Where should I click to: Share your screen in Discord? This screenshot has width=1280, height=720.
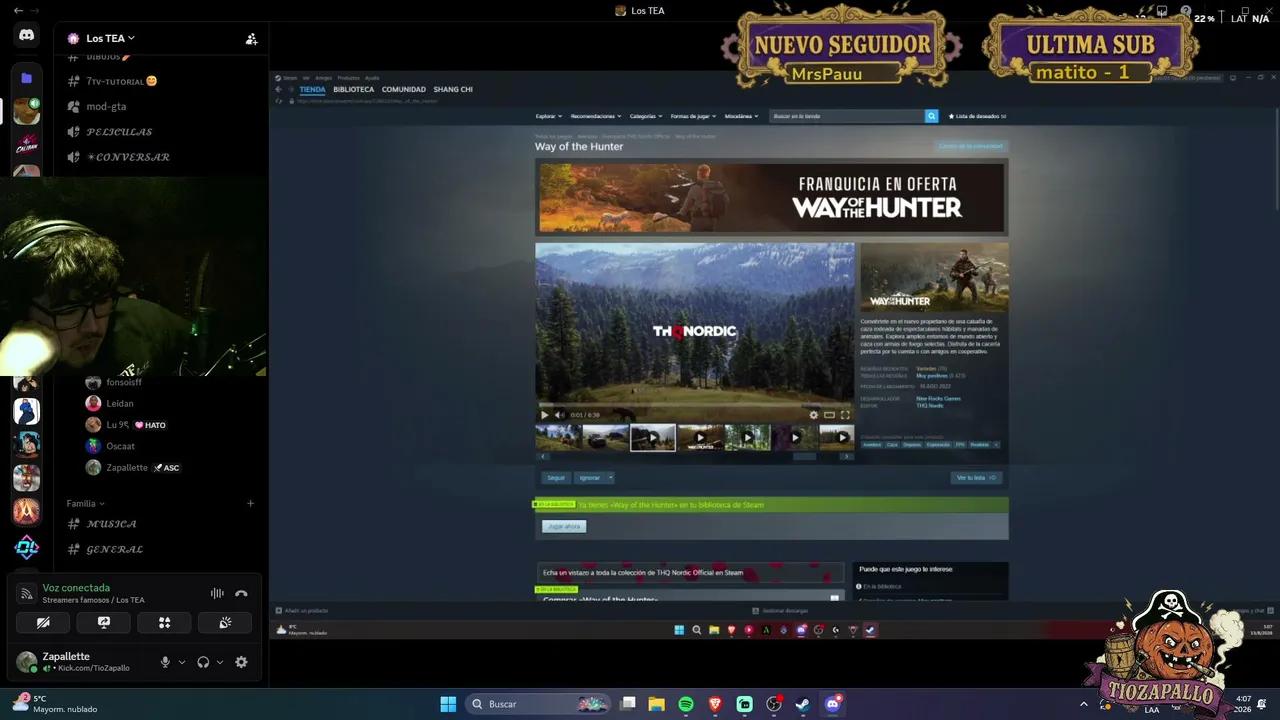104,622
